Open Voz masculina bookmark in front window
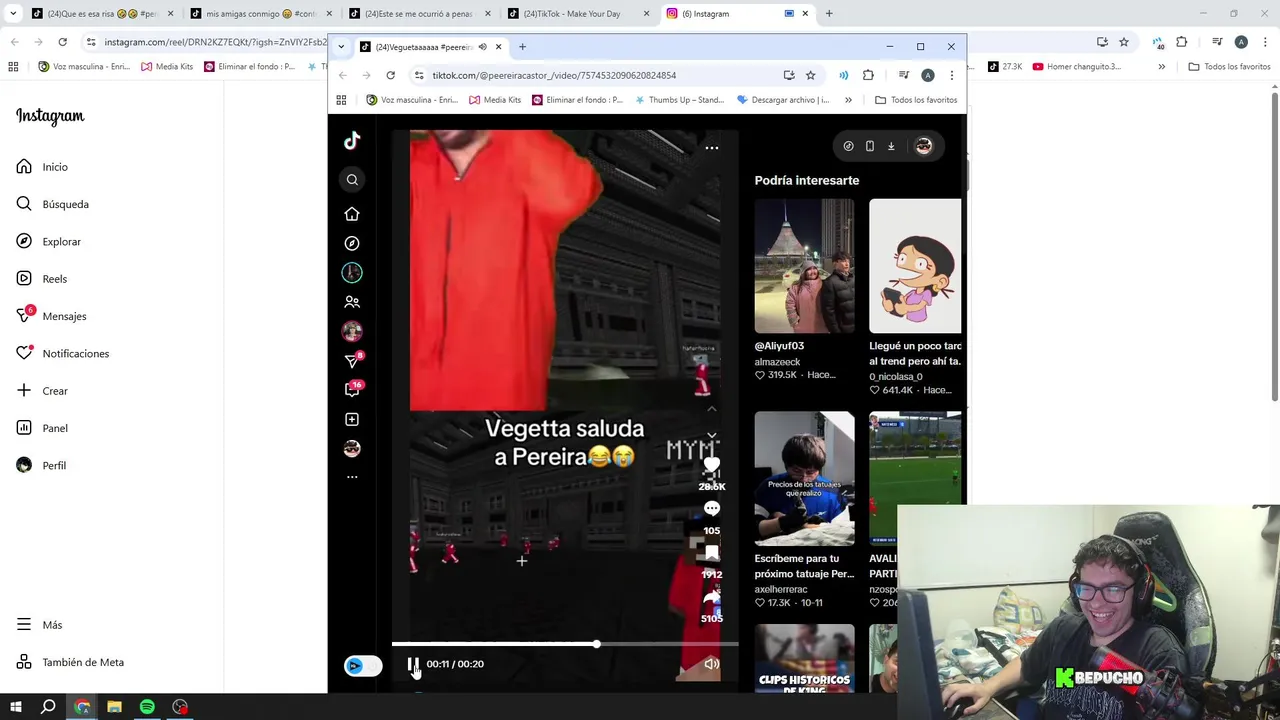Screen dimensions: 1280x720 412,100
